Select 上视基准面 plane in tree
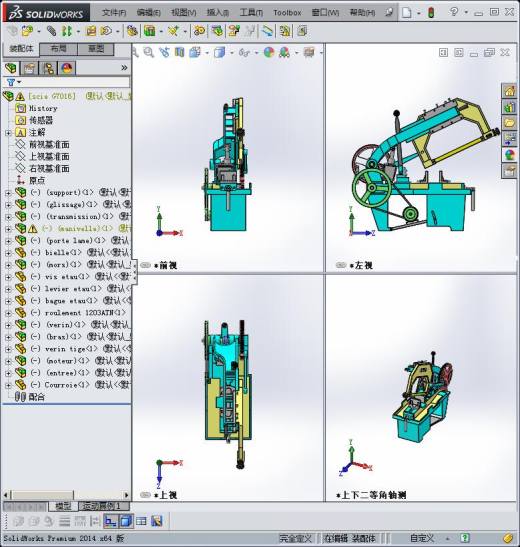Viewport: 520px width, 547px height. click(49, 156)
